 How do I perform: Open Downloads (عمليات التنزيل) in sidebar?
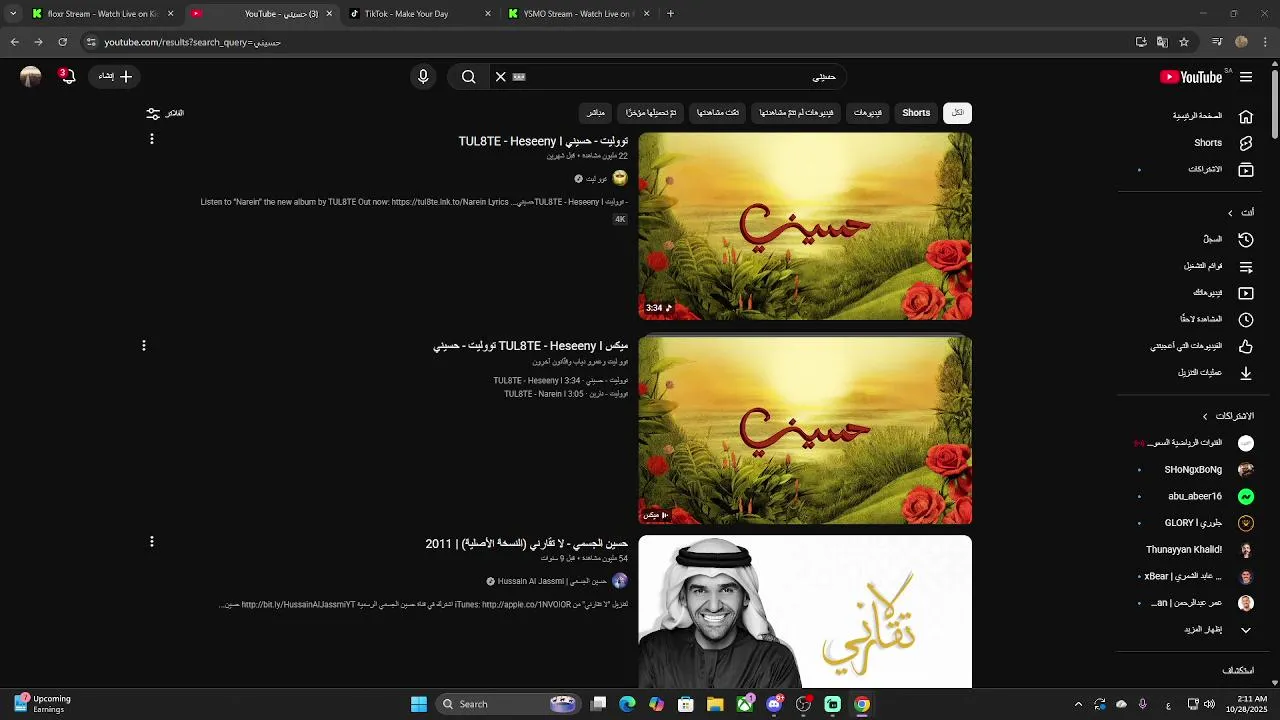1216,372
